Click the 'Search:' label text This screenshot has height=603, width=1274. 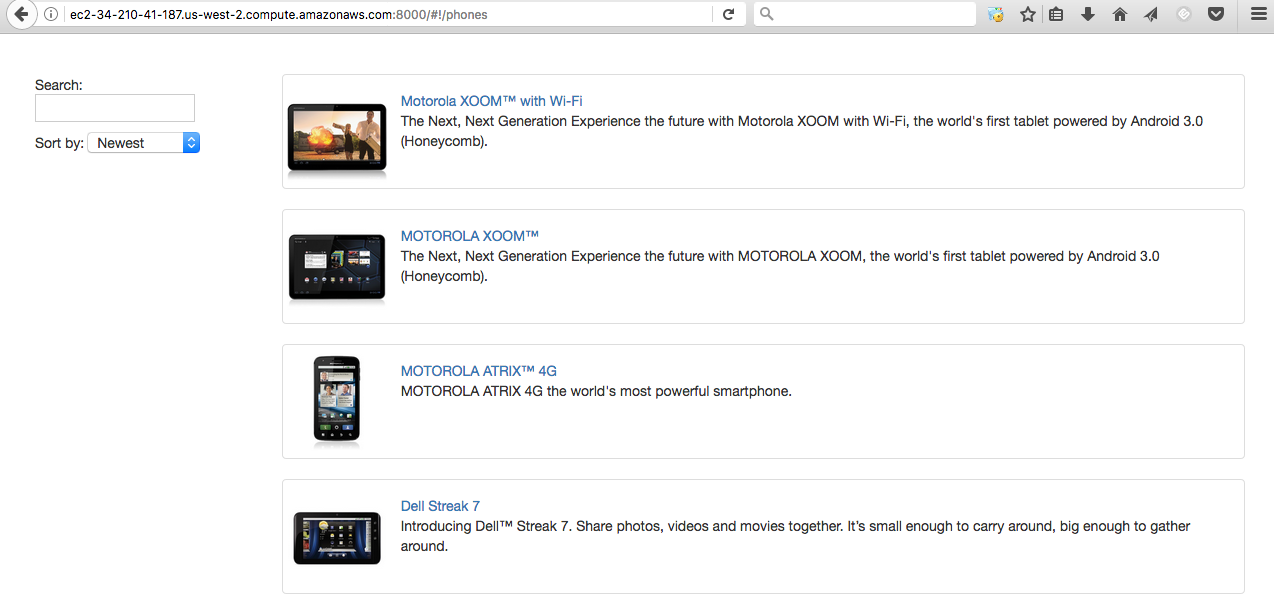tap(59, 85)
